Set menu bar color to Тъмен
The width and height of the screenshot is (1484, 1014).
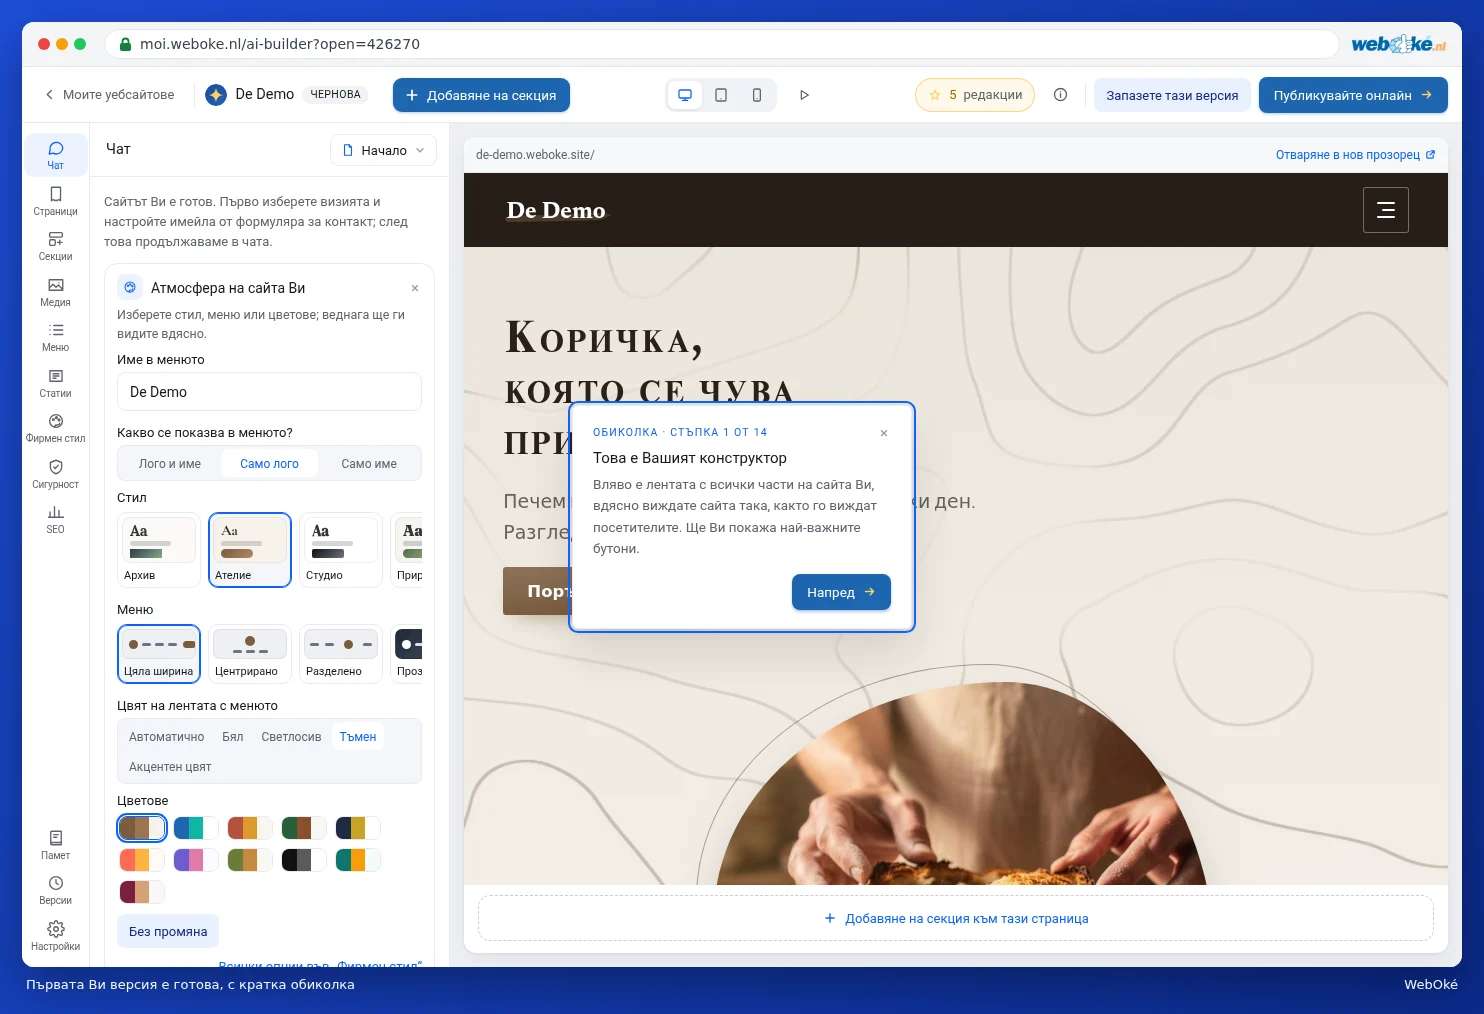(358, 737)
